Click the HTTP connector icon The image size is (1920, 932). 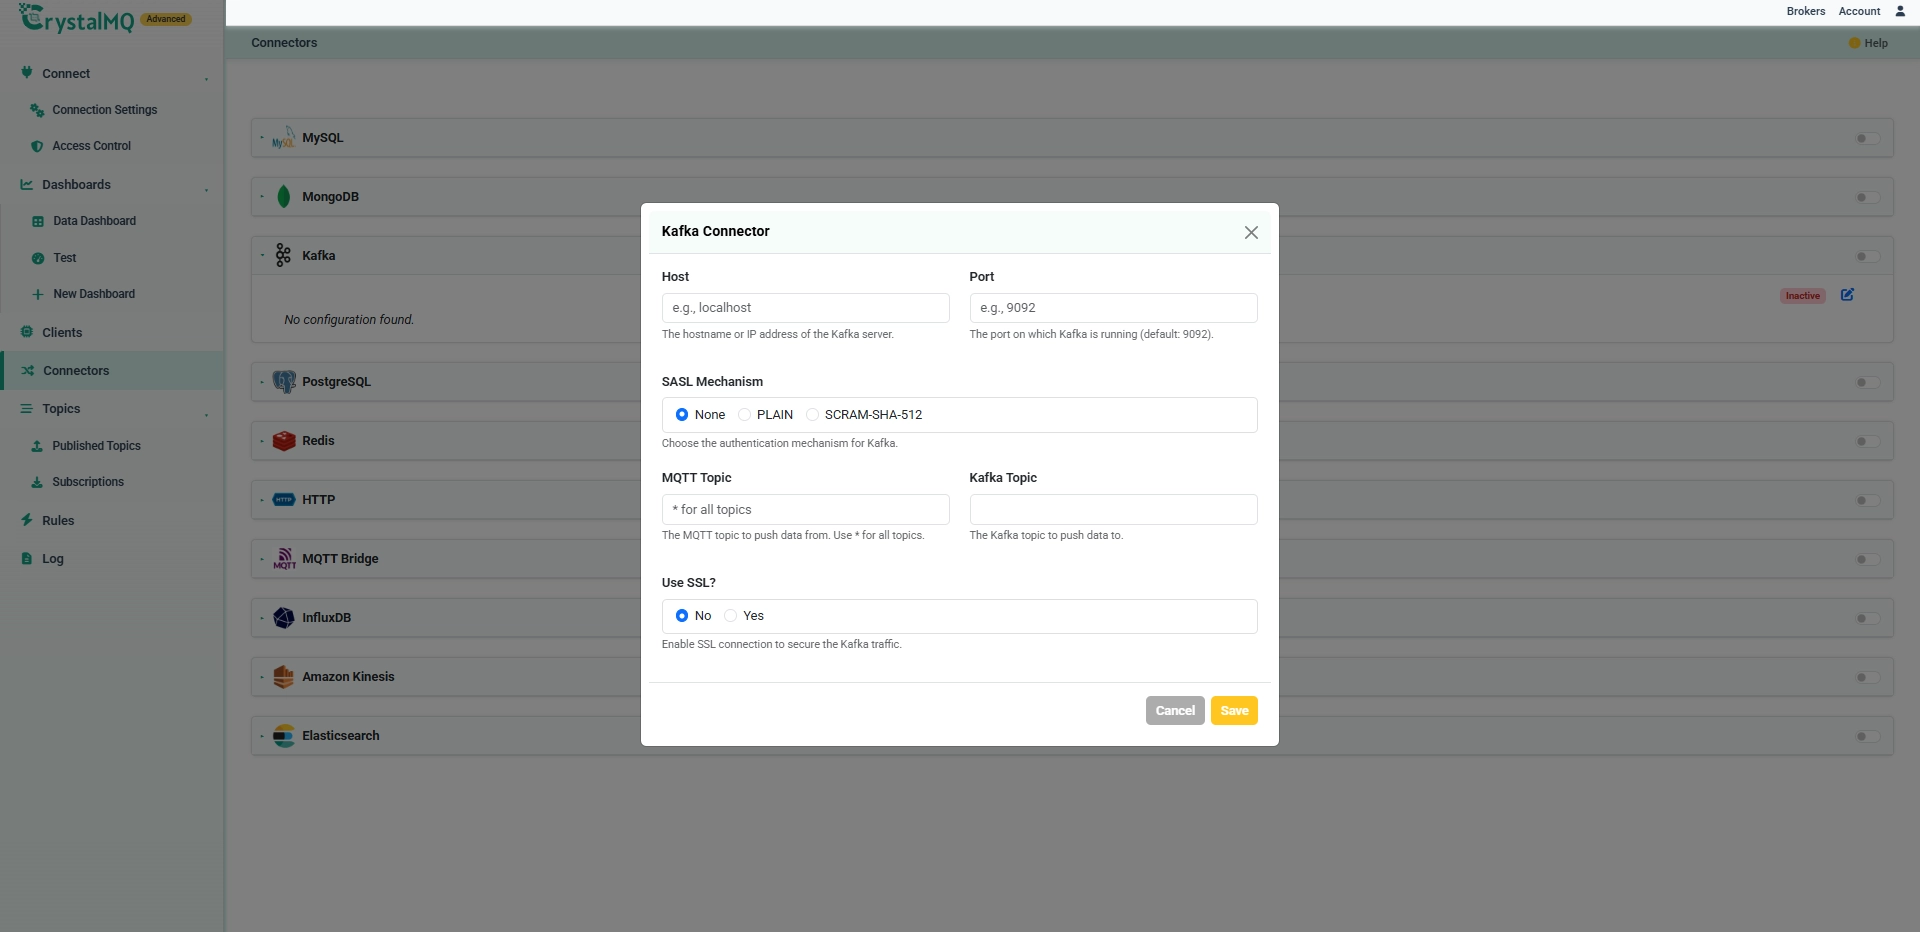pos(284,500)
